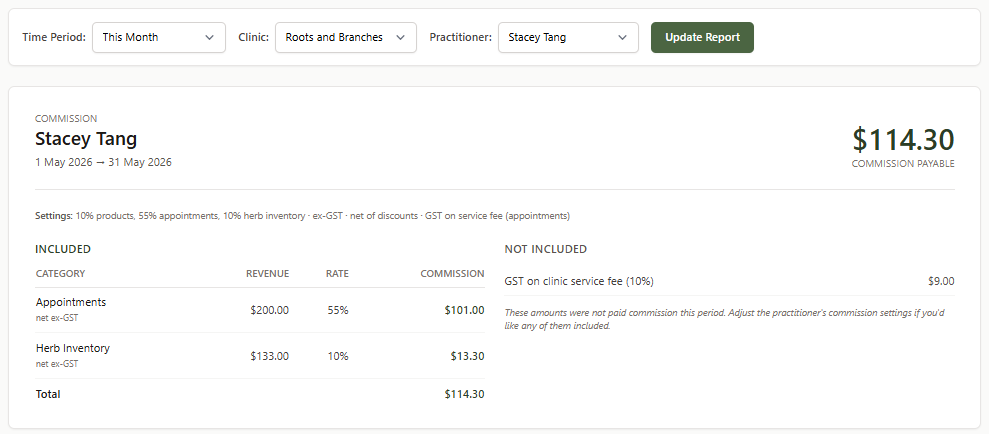Open the Time Period dropdown

point(159,37)
